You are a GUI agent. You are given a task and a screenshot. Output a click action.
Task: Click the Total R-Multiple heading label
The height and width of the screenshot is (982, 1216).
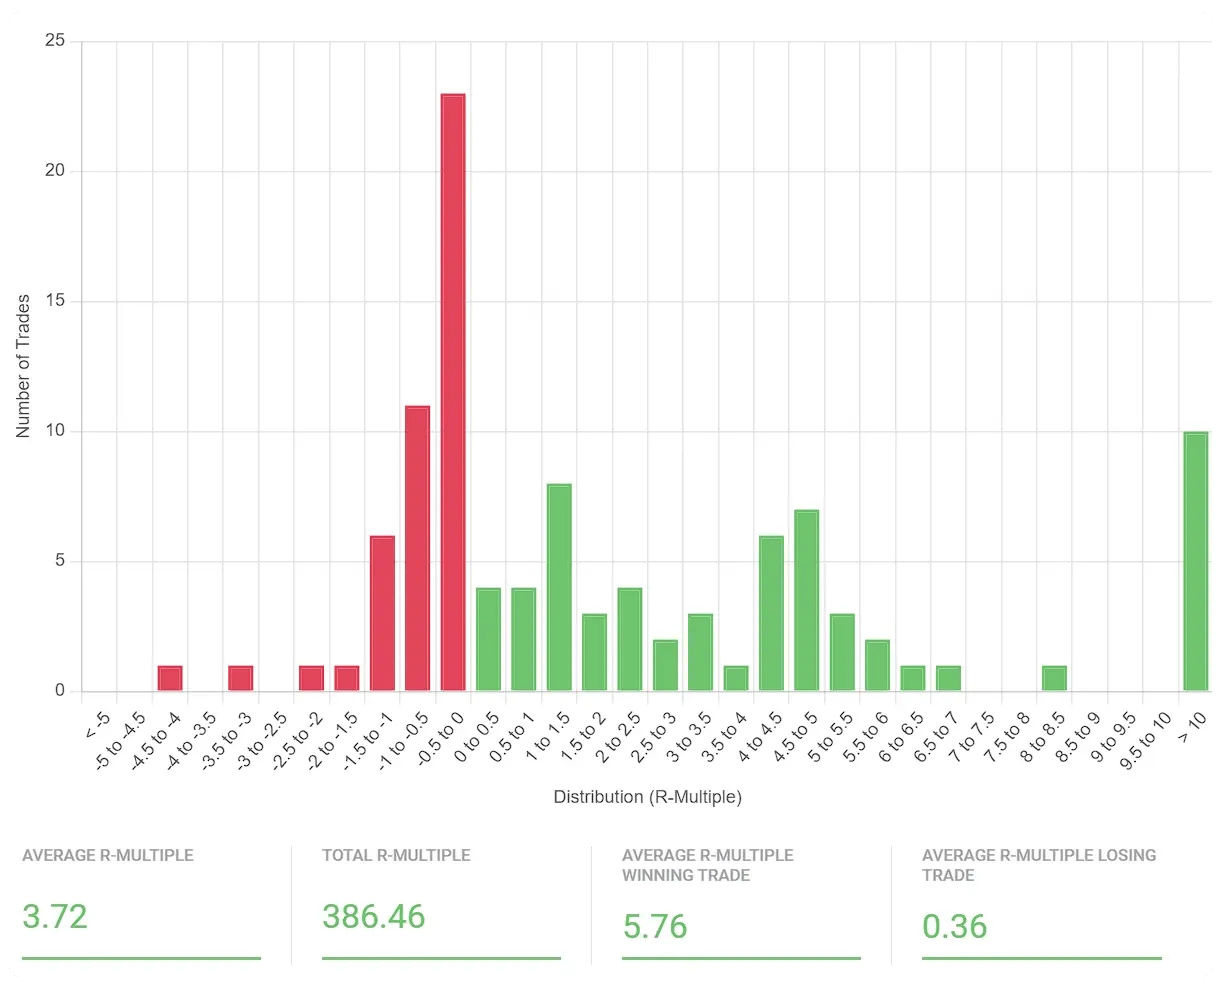click(x=396, y=855)
